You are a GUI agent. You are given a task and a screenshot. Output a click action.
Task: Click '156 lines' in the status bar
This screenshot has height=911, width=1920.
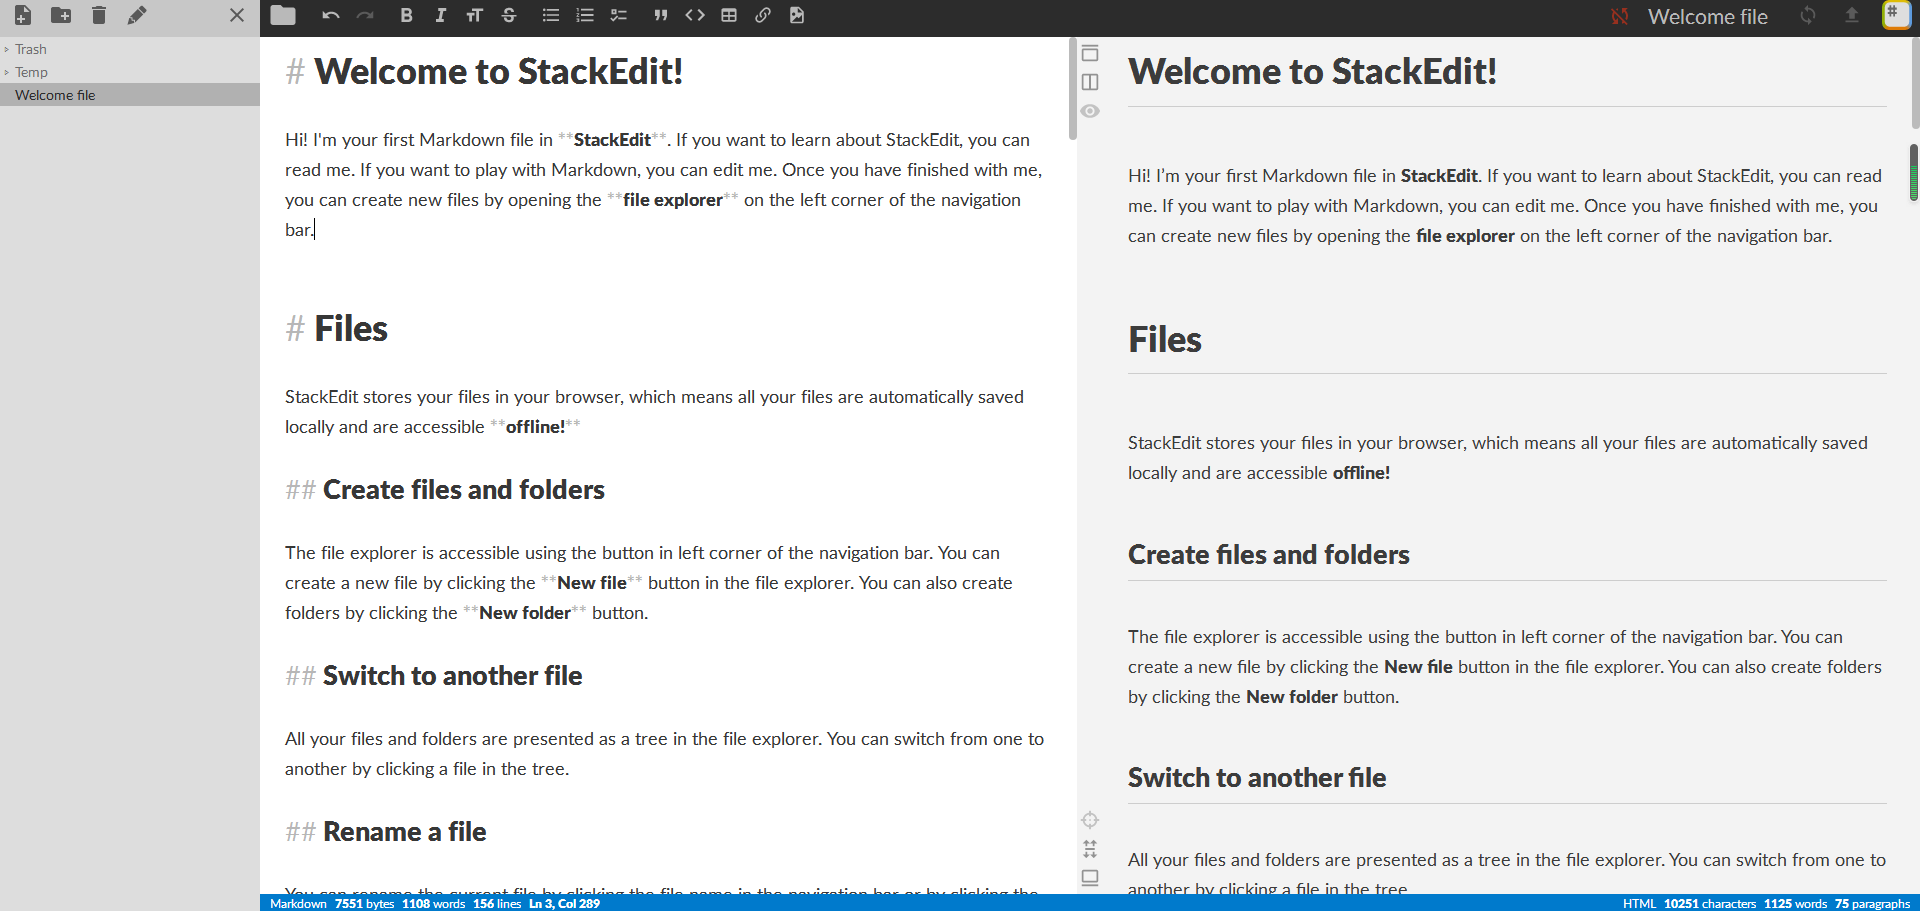(497, 904)
